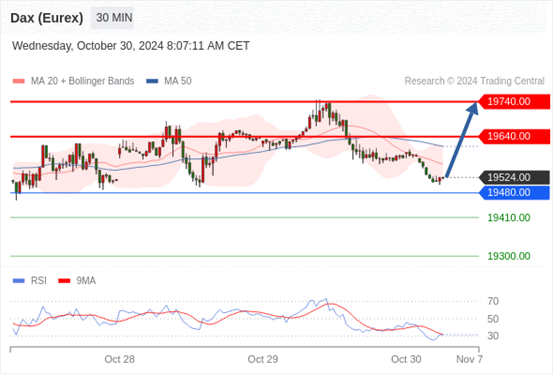Click the 9MA red legend swatch
The height and width of the screenshot is (375, 553).
64,281
